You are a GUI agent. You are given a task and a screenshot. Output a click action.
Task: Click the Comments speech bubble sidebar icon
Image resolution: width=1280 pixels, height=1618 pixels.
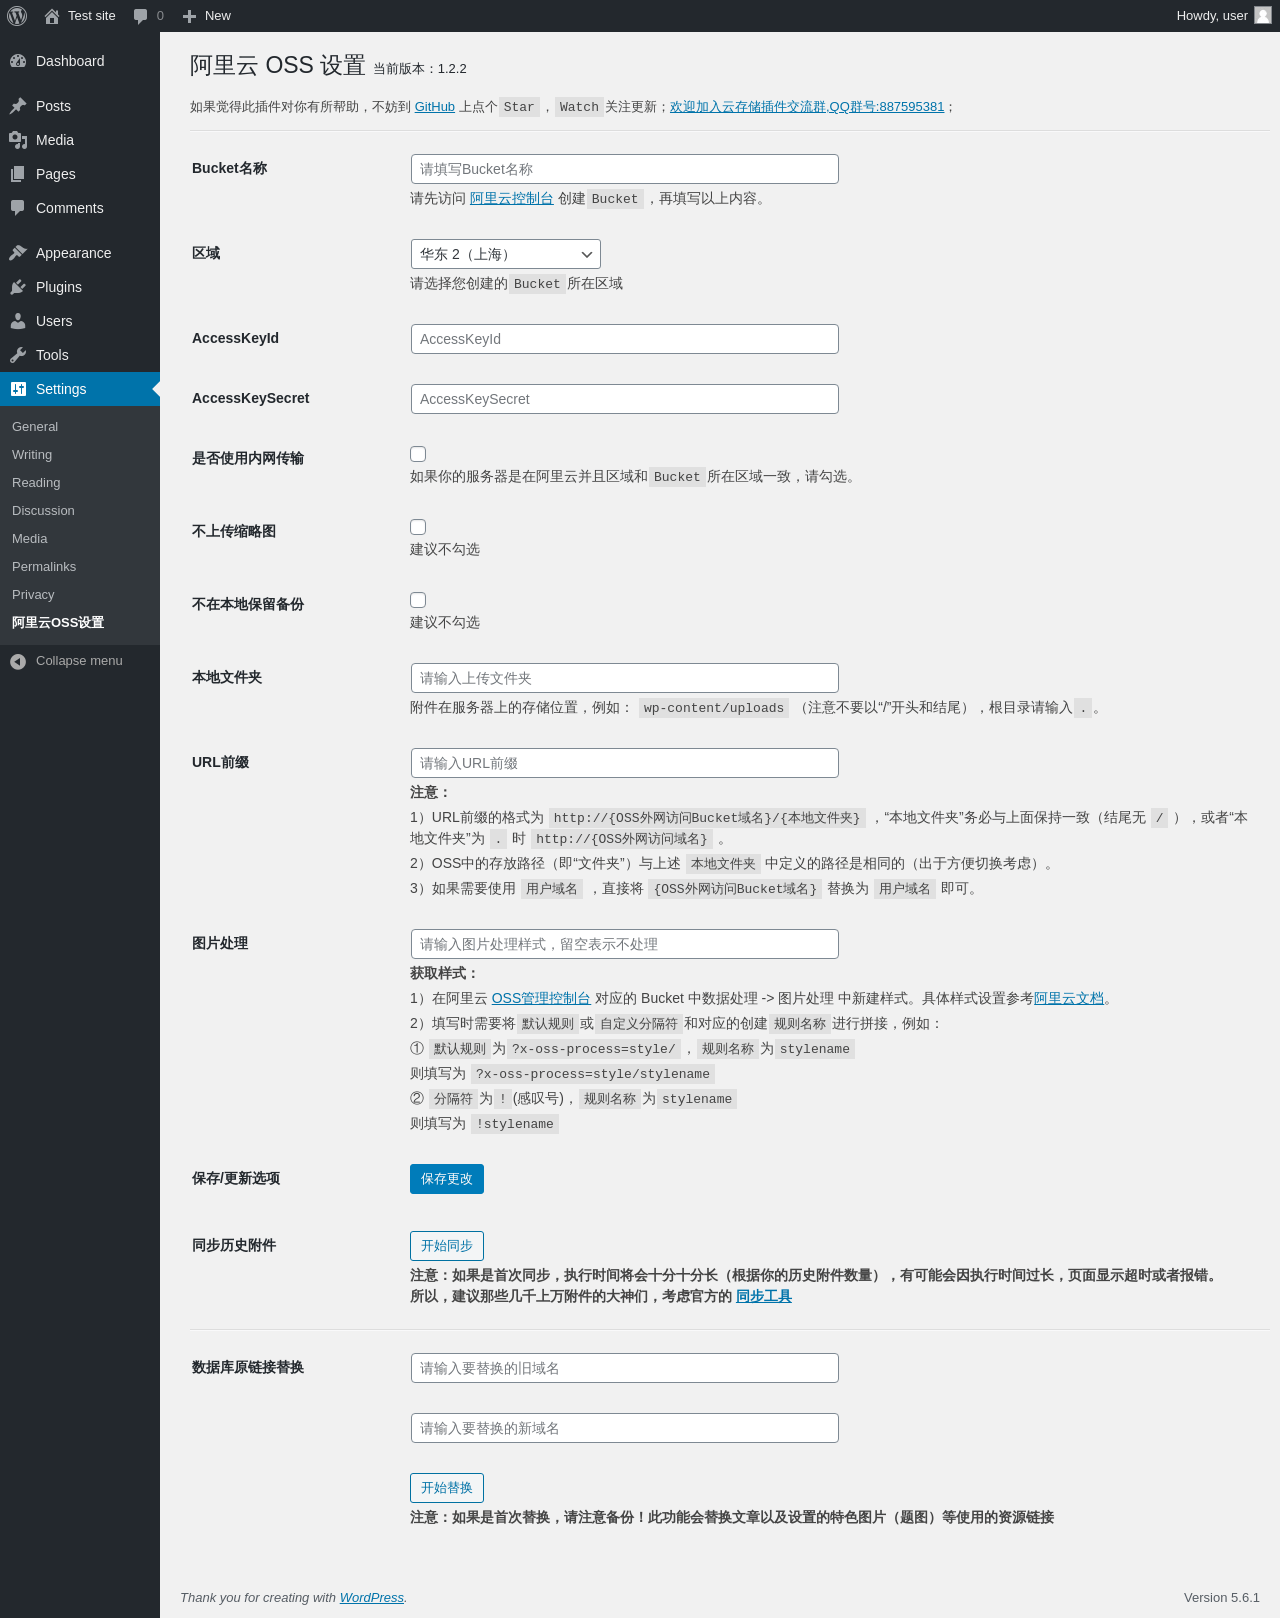click(18, 208)
